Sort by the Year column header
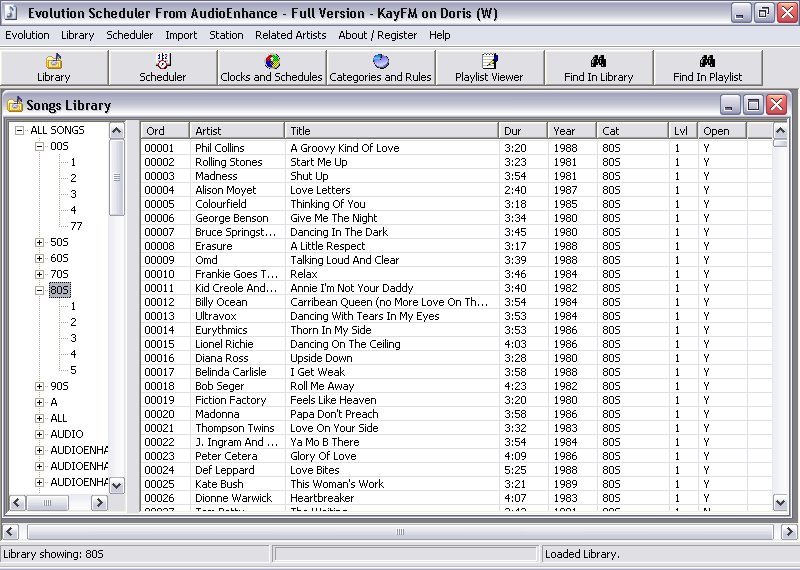Viewport: 800px width, 570px height. [571, 131]
